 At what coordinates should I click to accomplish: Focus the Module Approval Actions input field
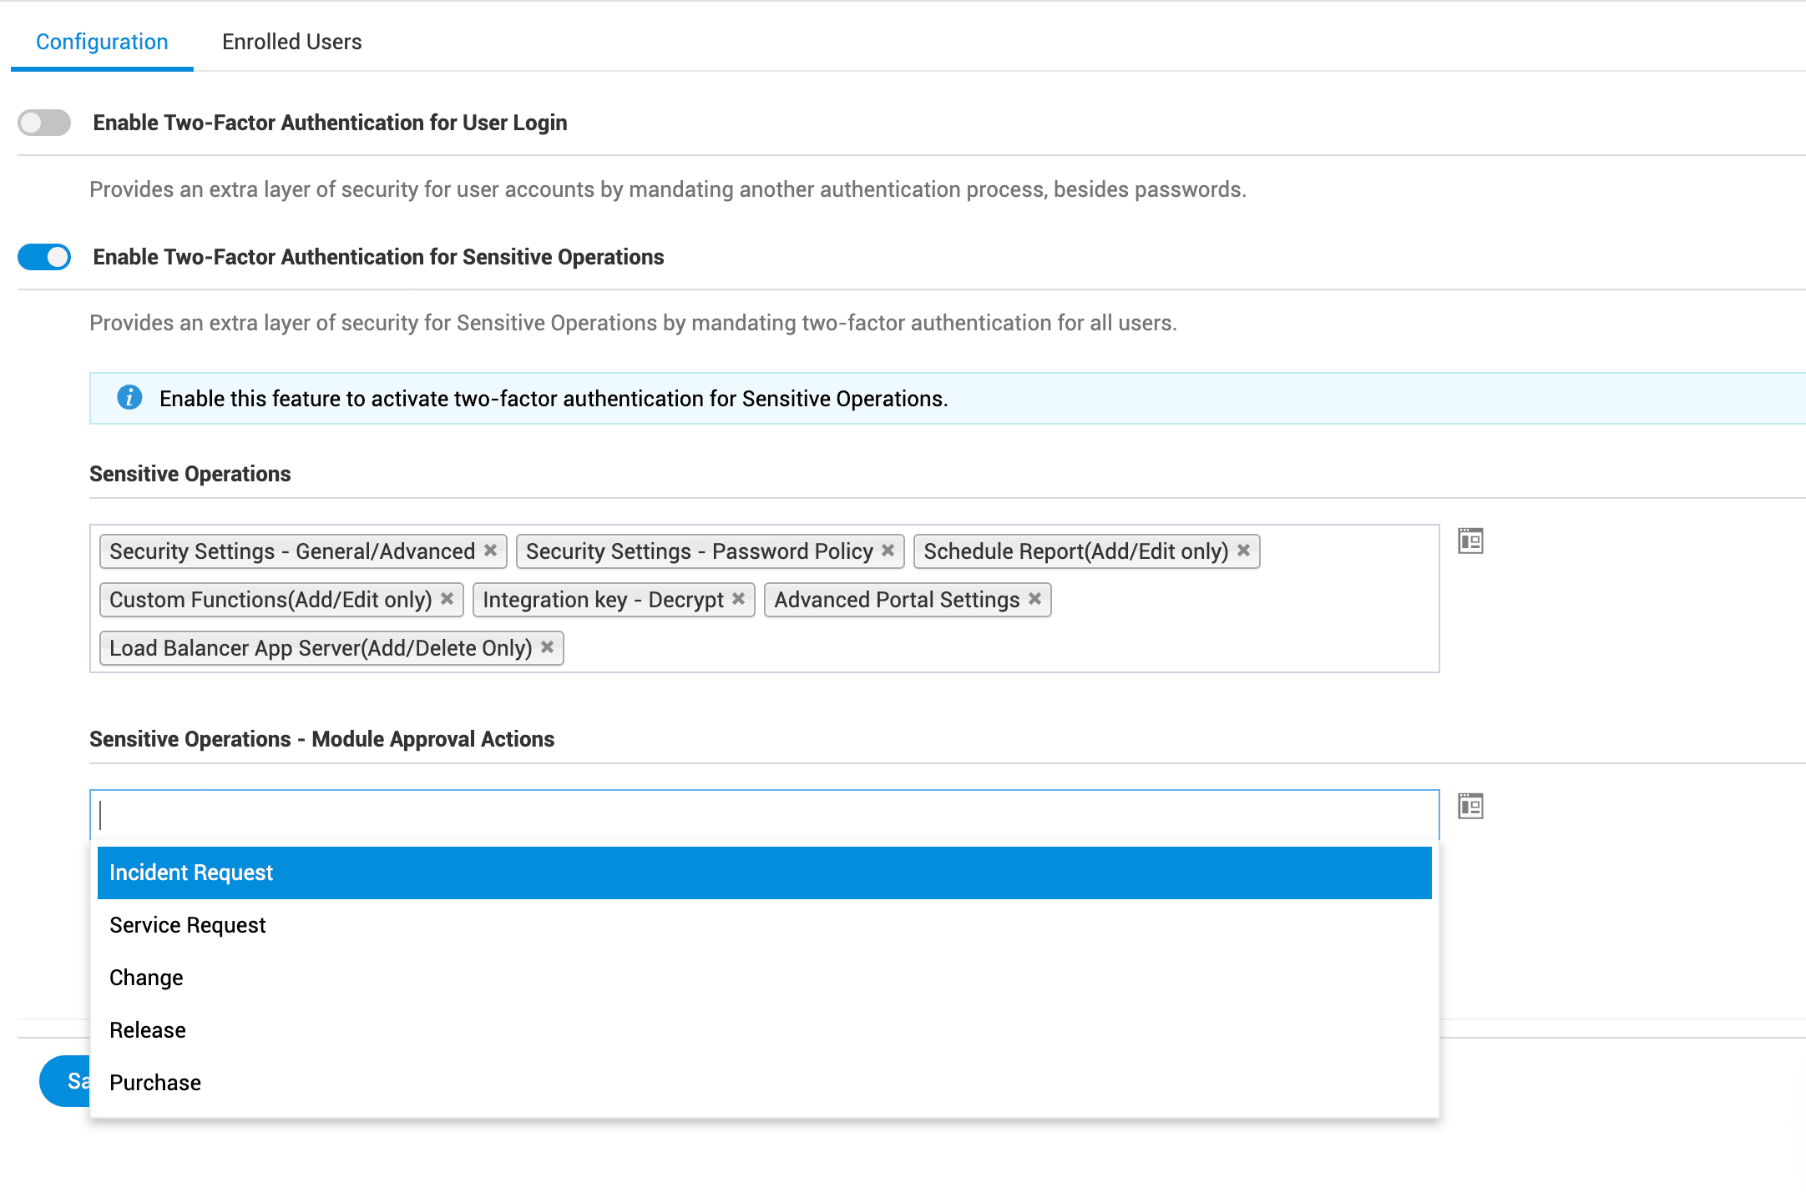tap(764, 815)
